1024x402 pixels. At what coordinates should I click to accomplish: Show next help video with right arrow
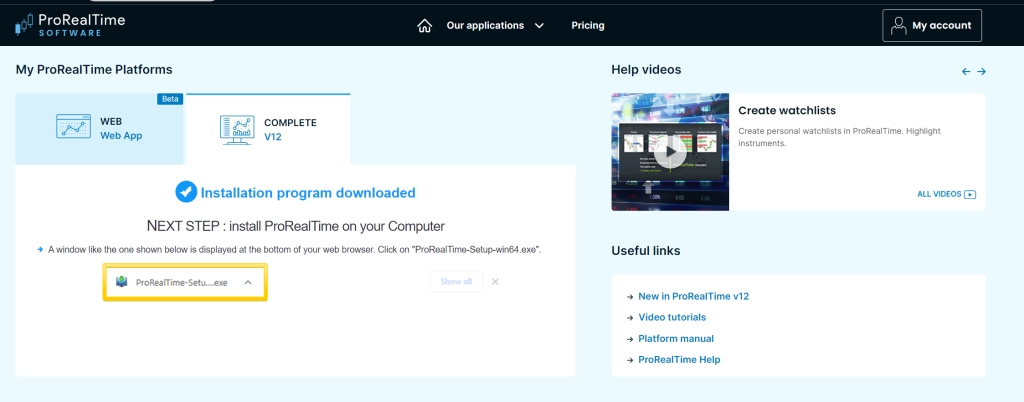point(982,71)
